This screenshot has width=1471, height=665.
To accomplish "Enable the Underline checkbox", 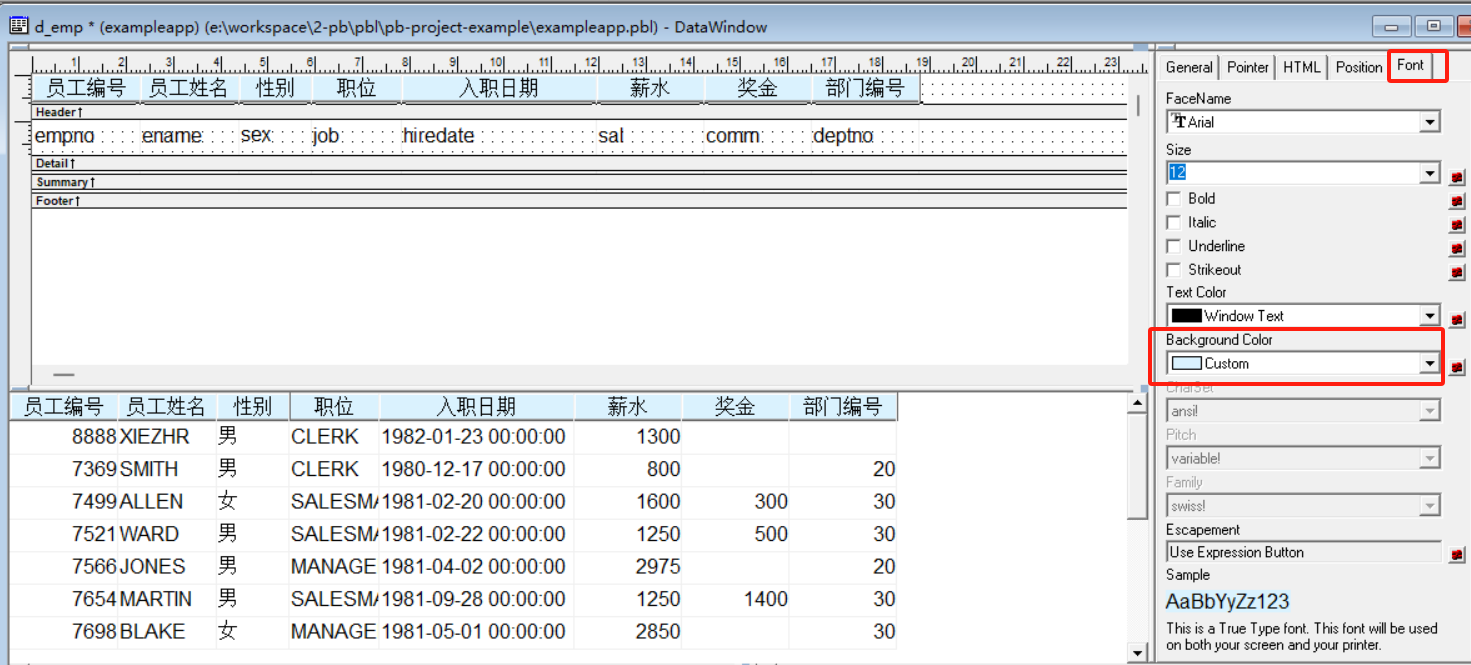I will point(1174,246).
